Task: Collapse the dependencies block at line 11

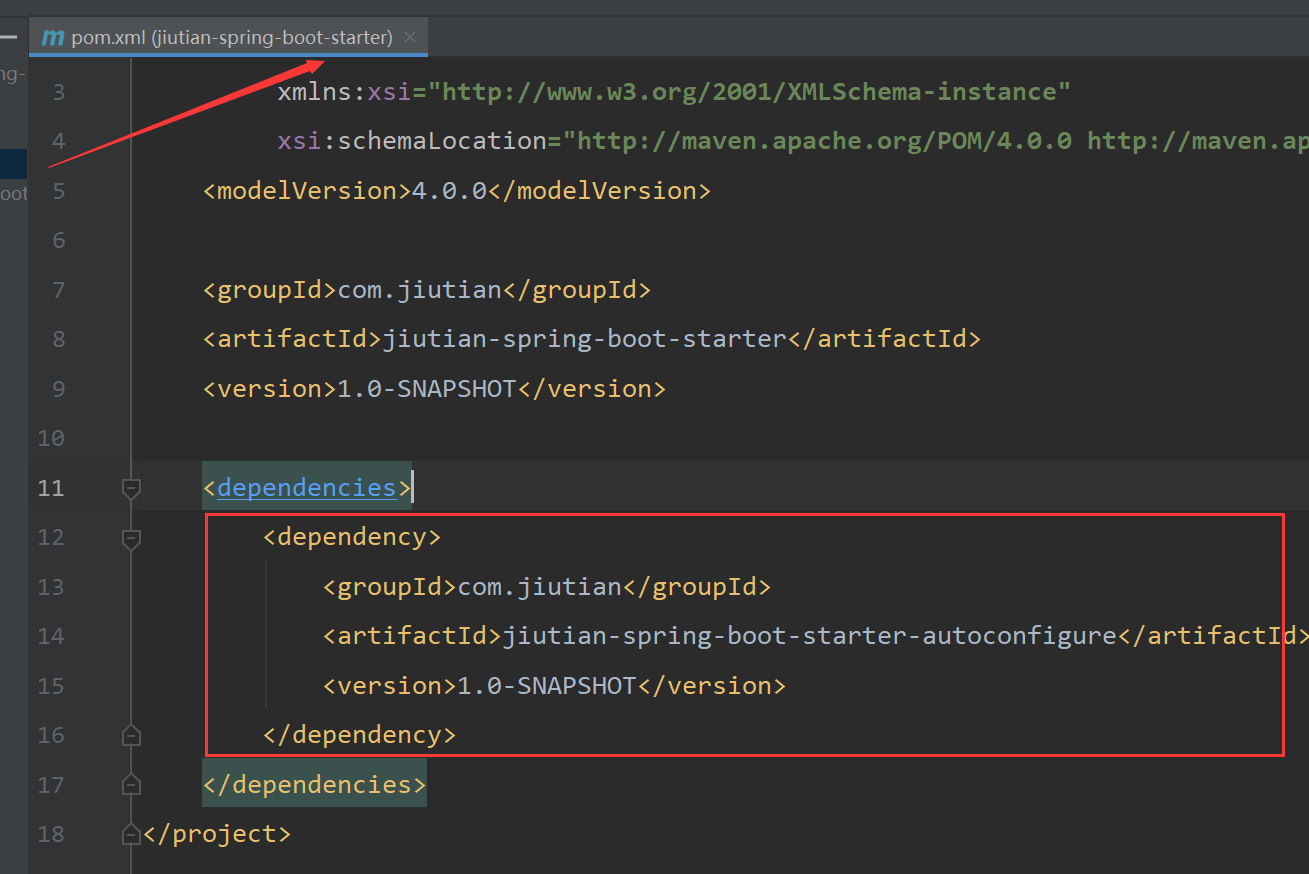Action: pyautogui.click(x=130, y=488)
